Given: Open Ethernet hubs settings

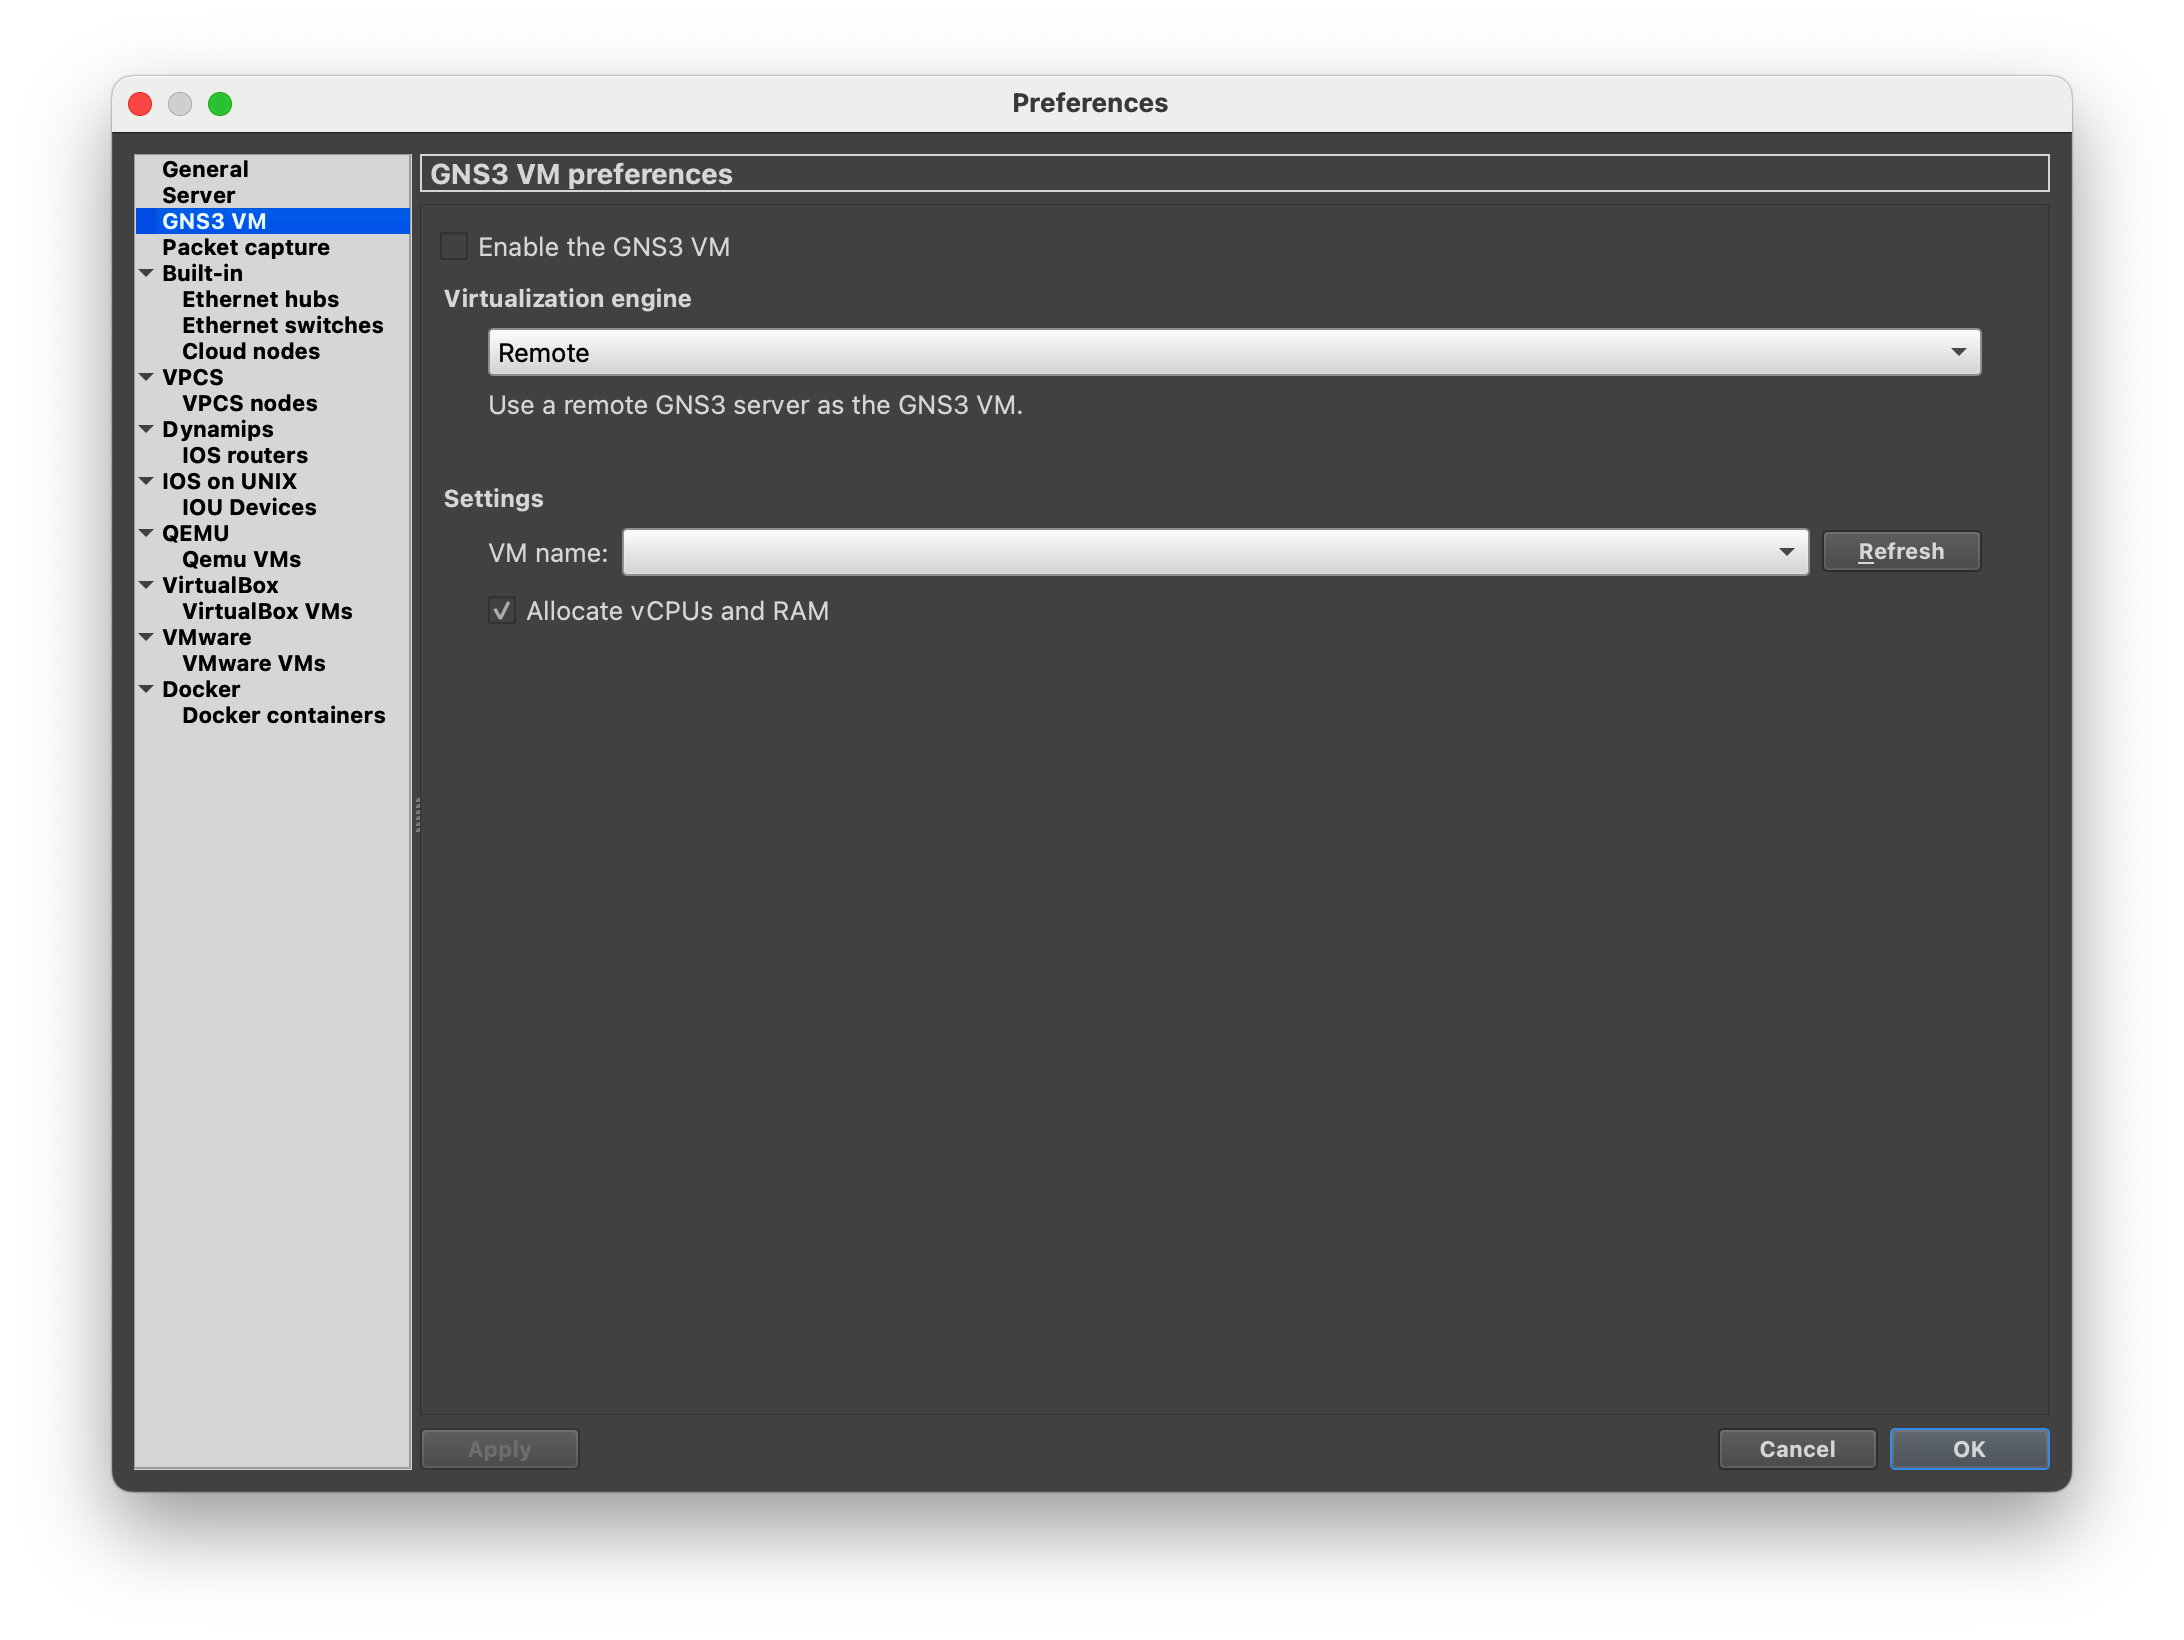Looking at the screenshot, I should point(260,299).
